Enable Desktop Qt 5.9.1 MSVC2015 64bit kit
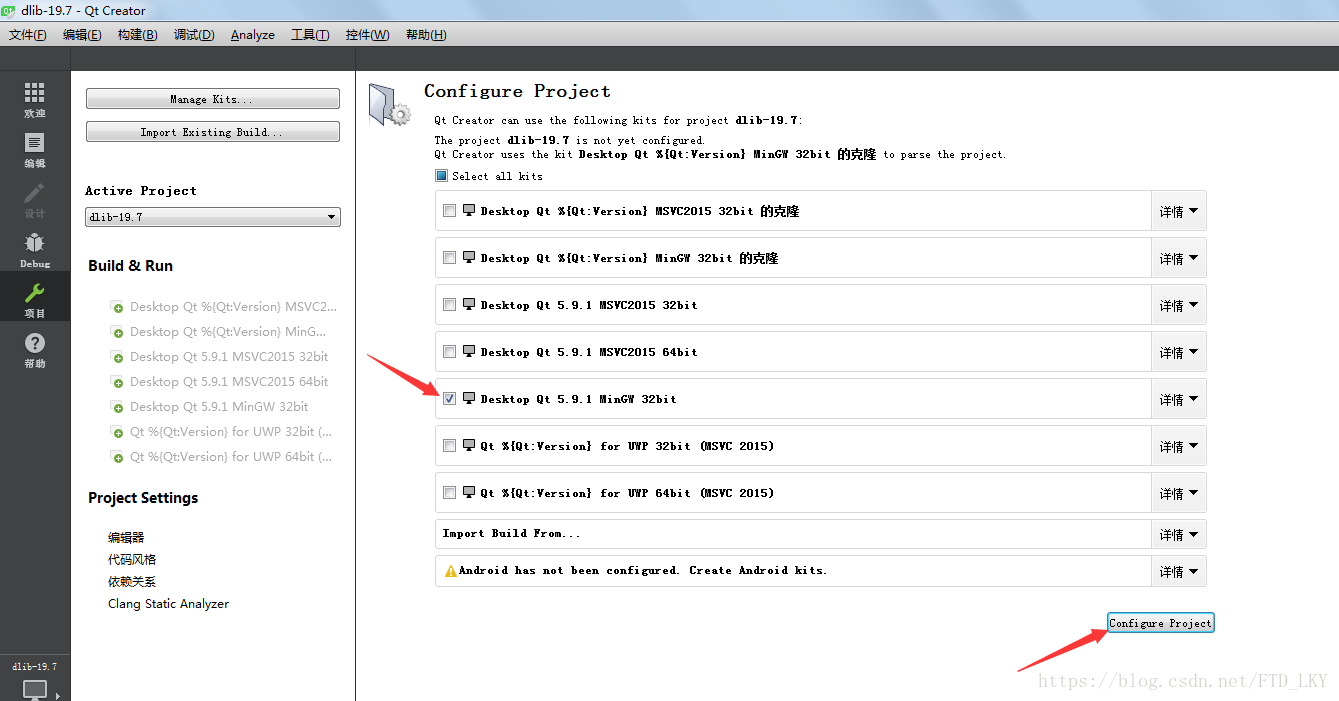The width and height of the screenshot is (1339, 701). pyautogui.click(x=450, y=352)
